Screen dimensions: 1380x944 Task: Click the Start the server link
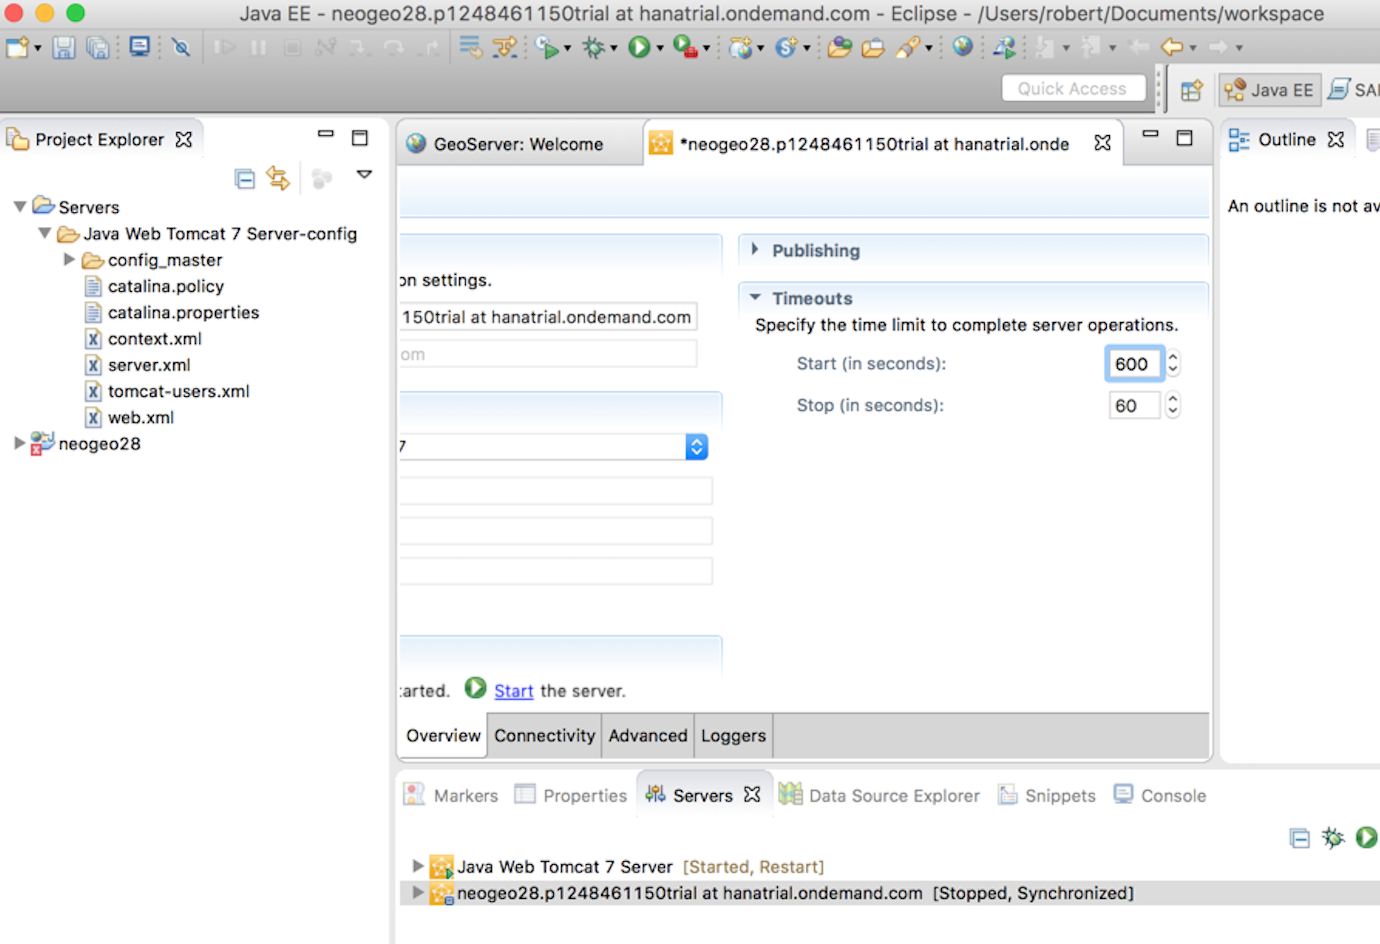pyautogui.click(x=514, y=691)
